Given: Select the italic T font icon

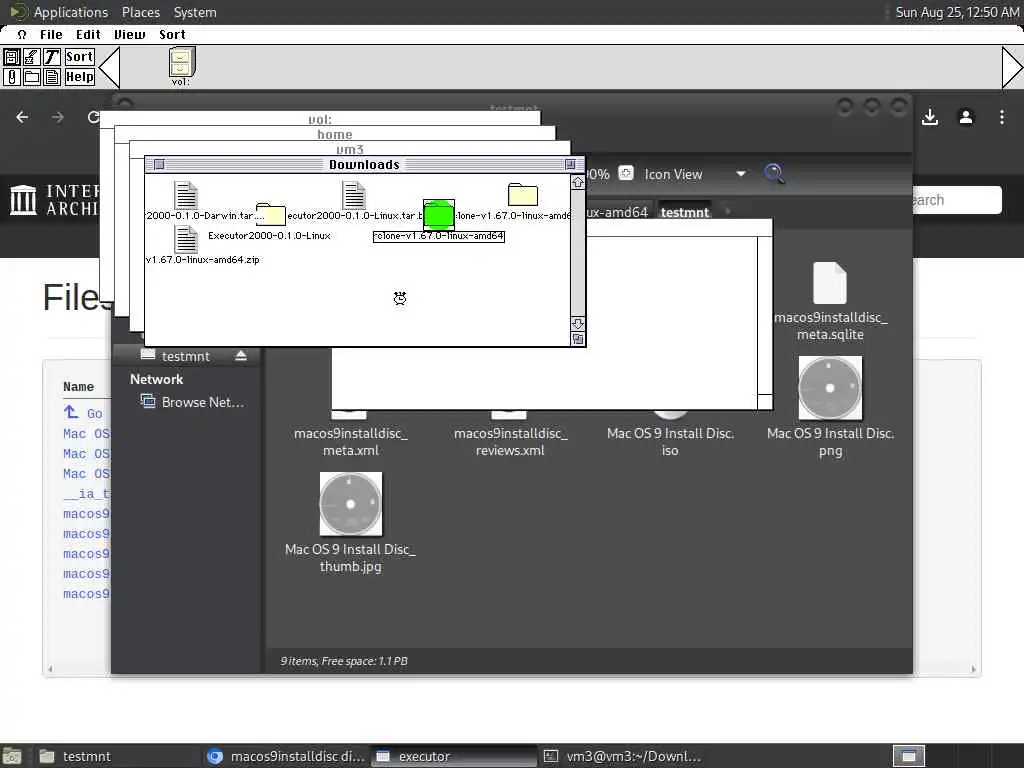Looking at the screenshot, I should click(52, 57).
